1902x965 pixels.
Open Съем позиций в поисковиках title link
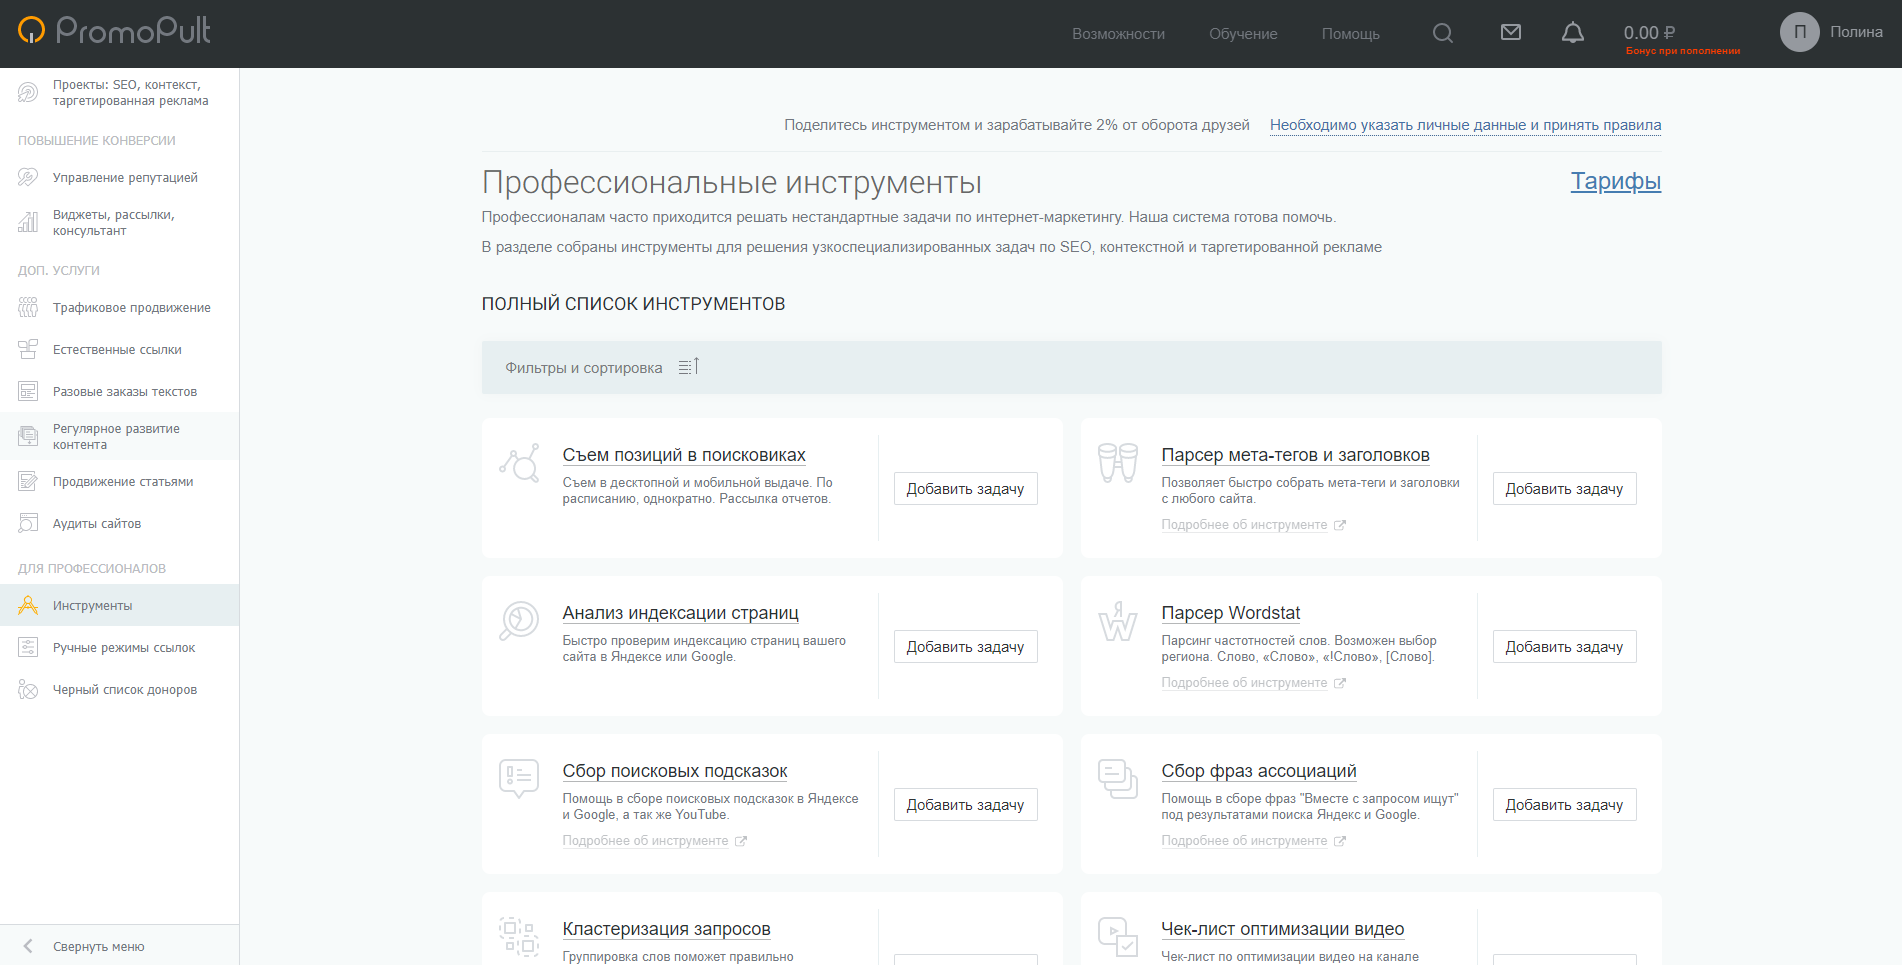point(684,455)
